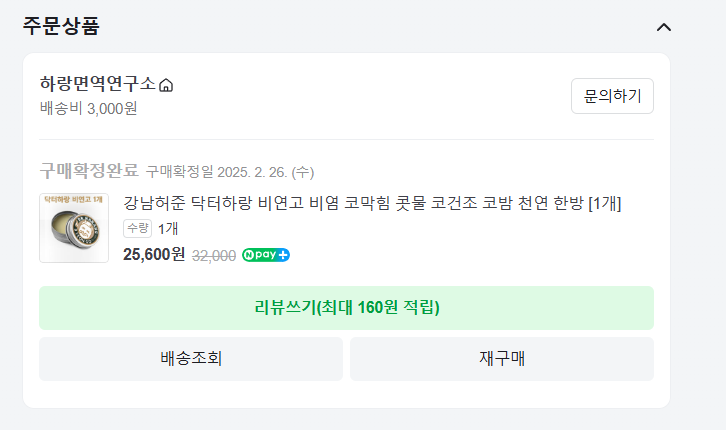
Task: Click the 160원 reward amount in review button
Action: pyautogui.click(x=378, y=308)
